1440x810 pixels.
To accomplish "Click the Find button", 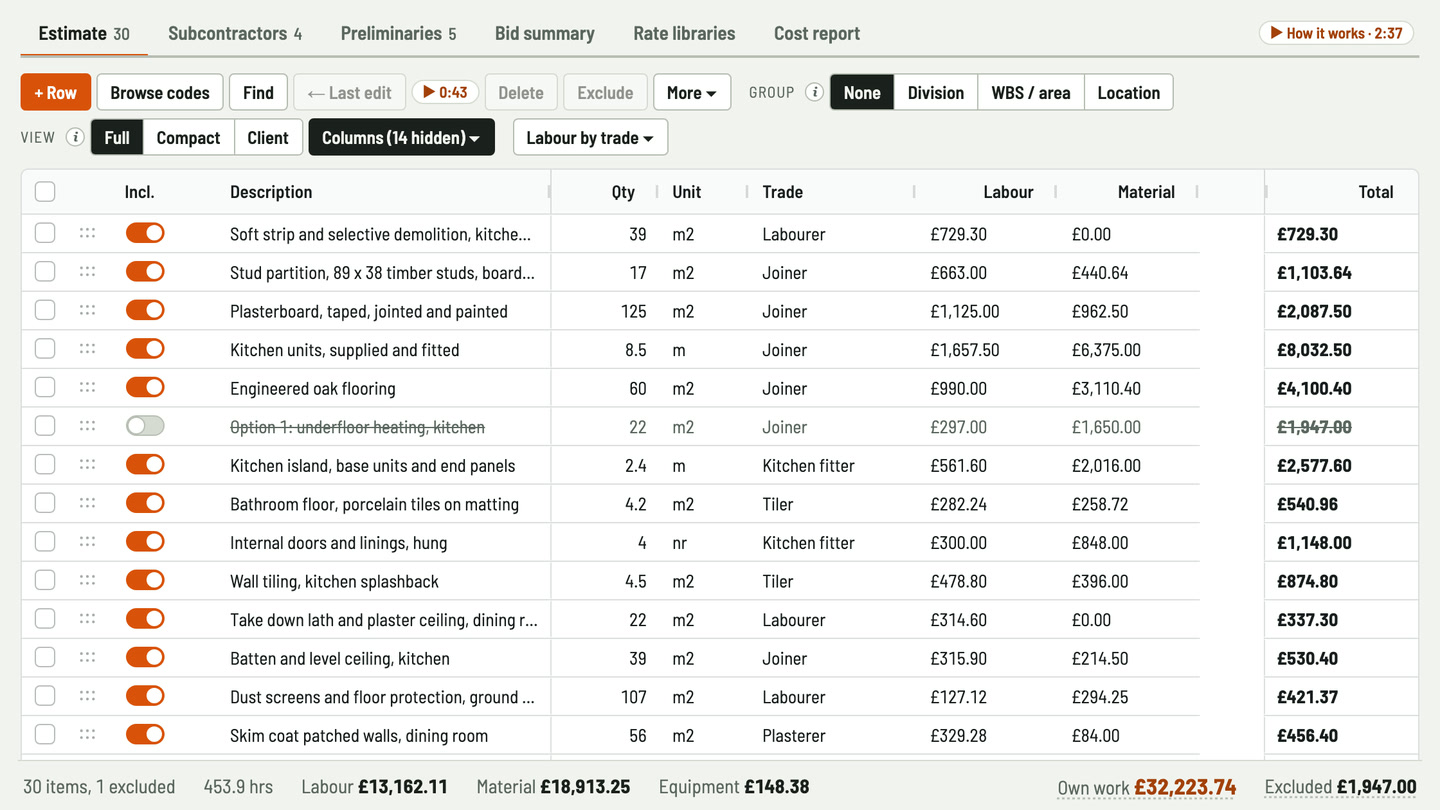I will (x=258, y=92).
